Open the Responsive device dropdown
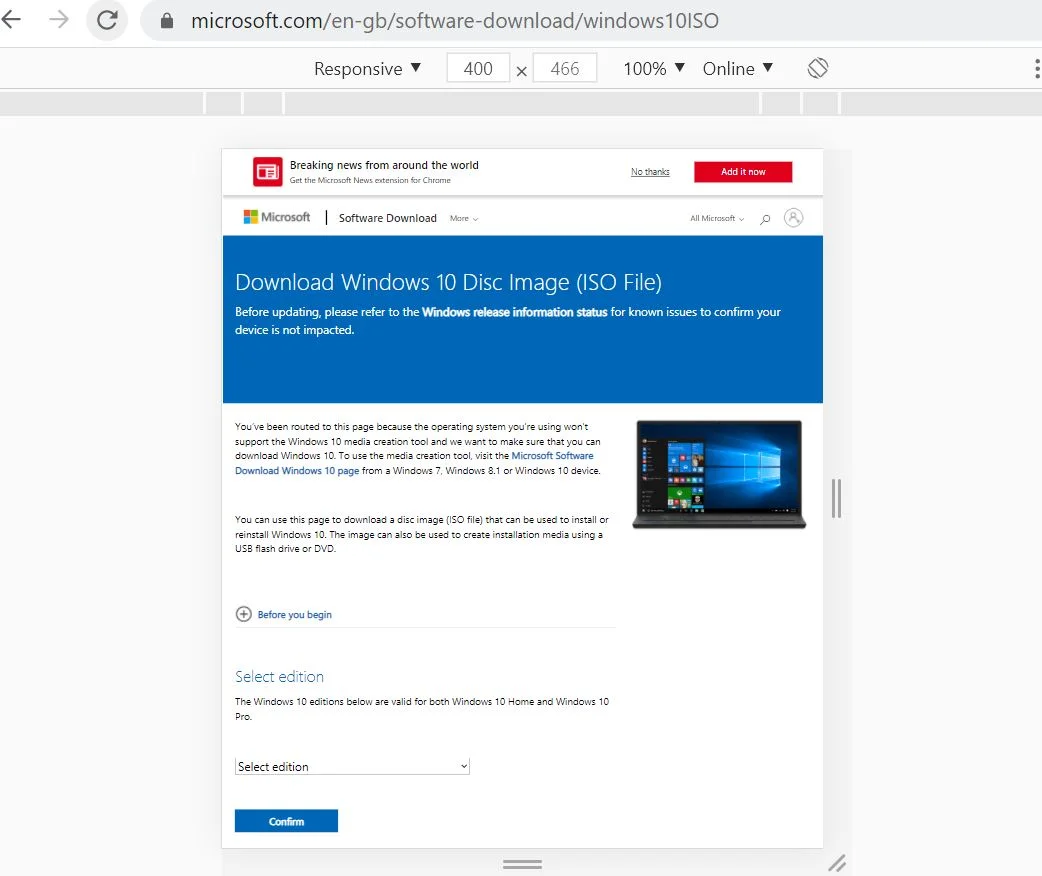 click(367, 68)
